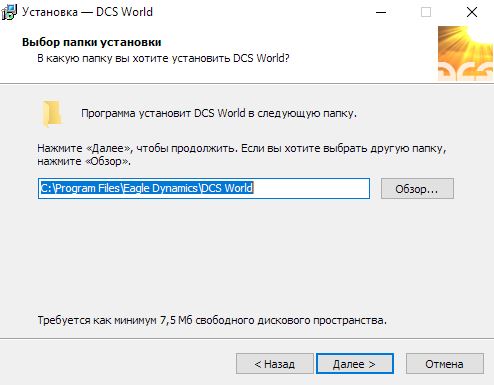
Task: Click the heading Выбор папки установки
Action: coord(92,42)
